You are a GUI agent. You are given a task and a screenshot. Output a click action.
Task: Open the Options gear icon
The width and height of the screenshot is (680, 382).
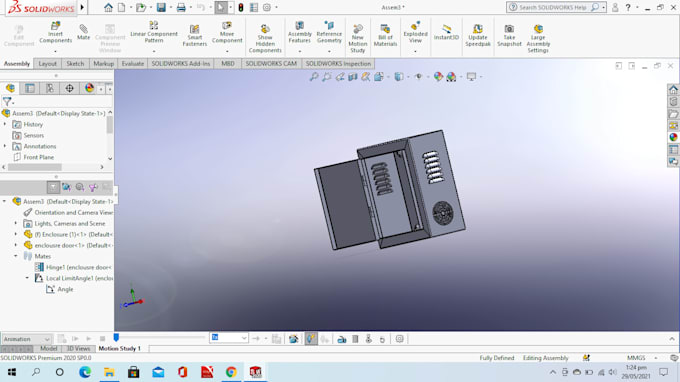(x=267, y=7)
